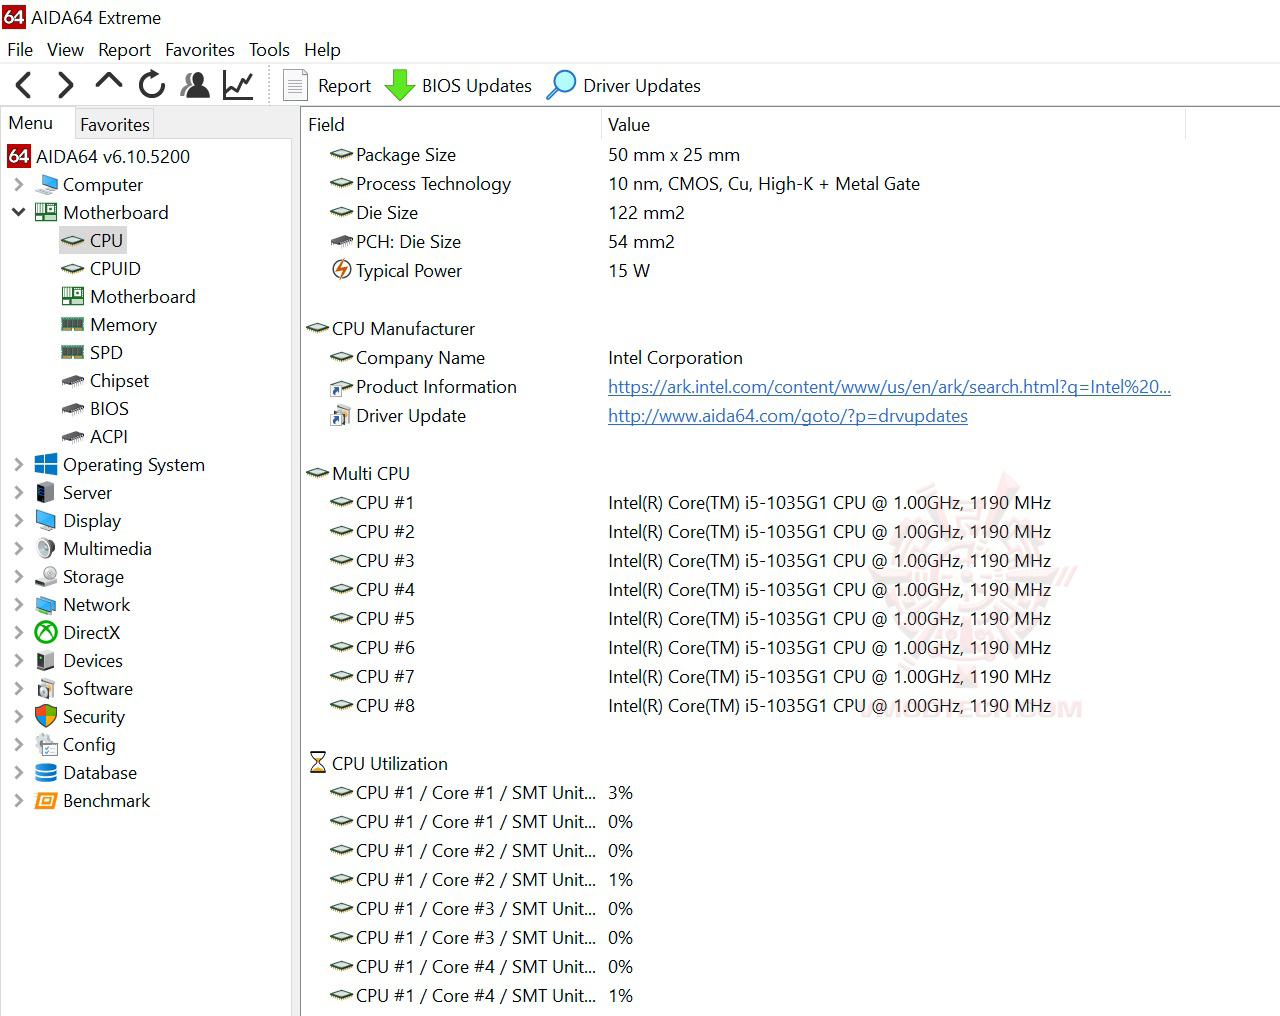Click the Server tower icon
This screenshot has width=1280, height=1016.
46,492
